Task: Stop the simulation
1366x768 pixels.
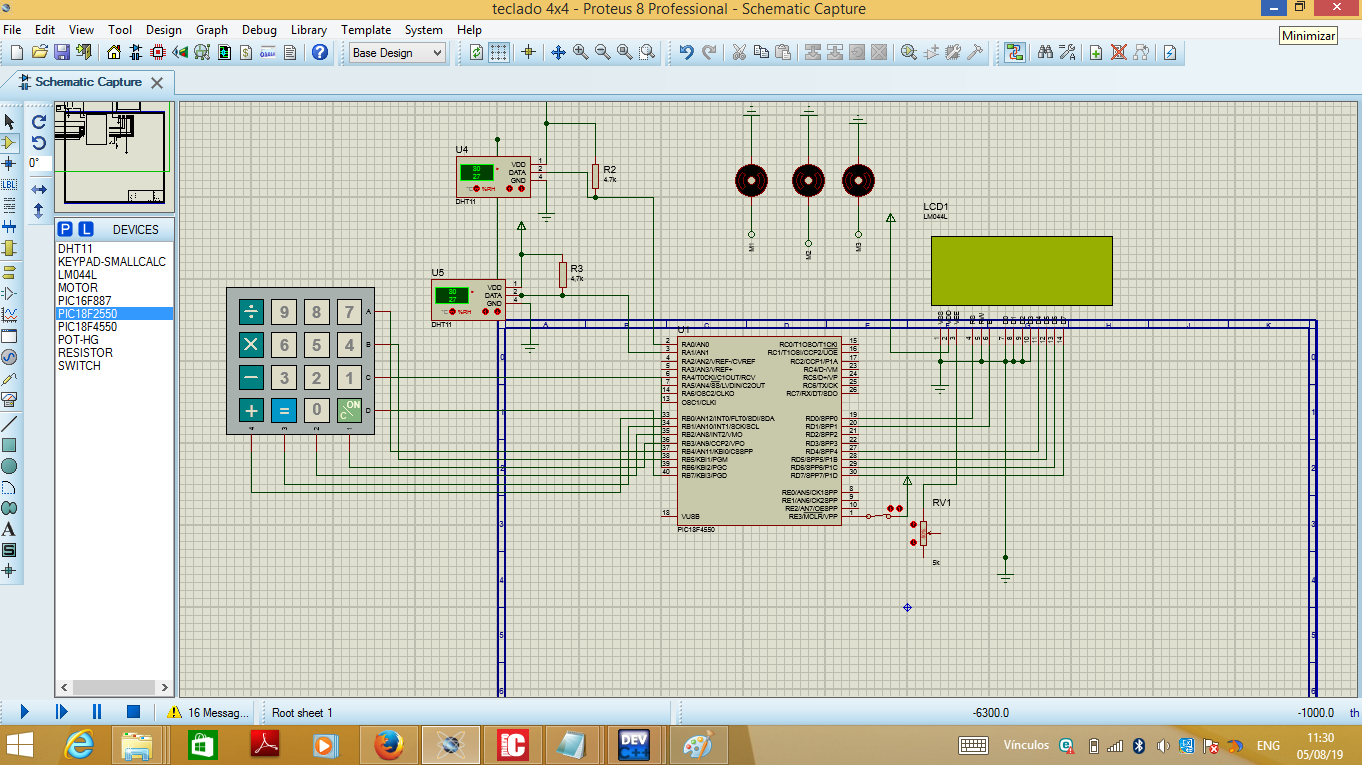Action: [133, 712]
